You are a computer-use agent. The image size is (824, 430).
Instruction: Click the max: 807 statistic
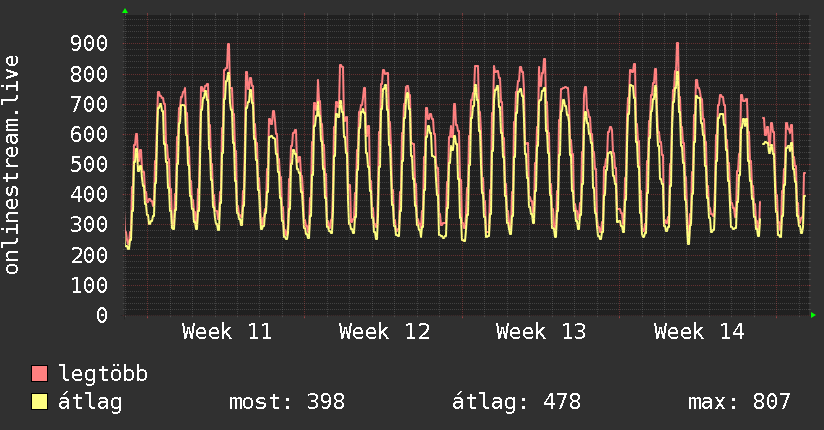pyautogui.click(x=739, y=402)
